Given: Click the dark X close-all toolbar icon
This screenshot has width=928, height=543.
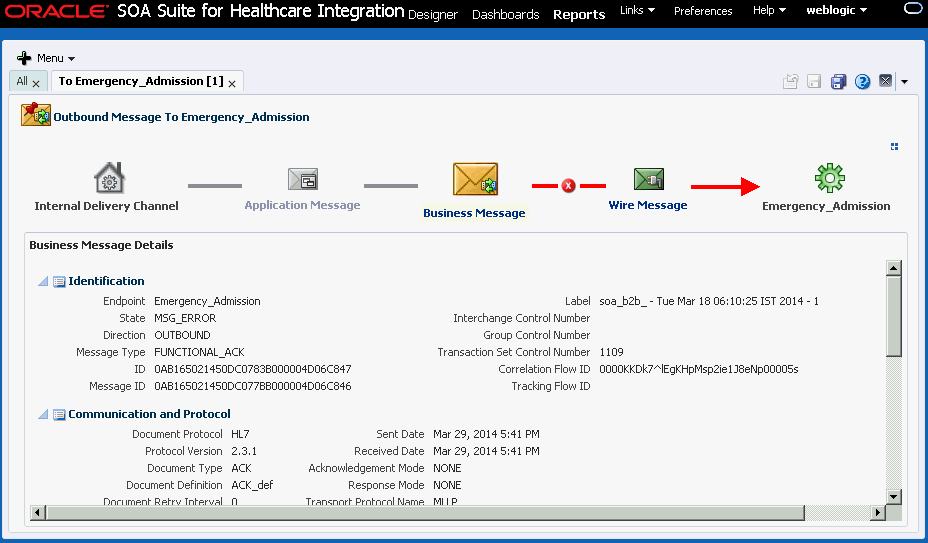Looking at the screenshot, I should tap(885, 81).
